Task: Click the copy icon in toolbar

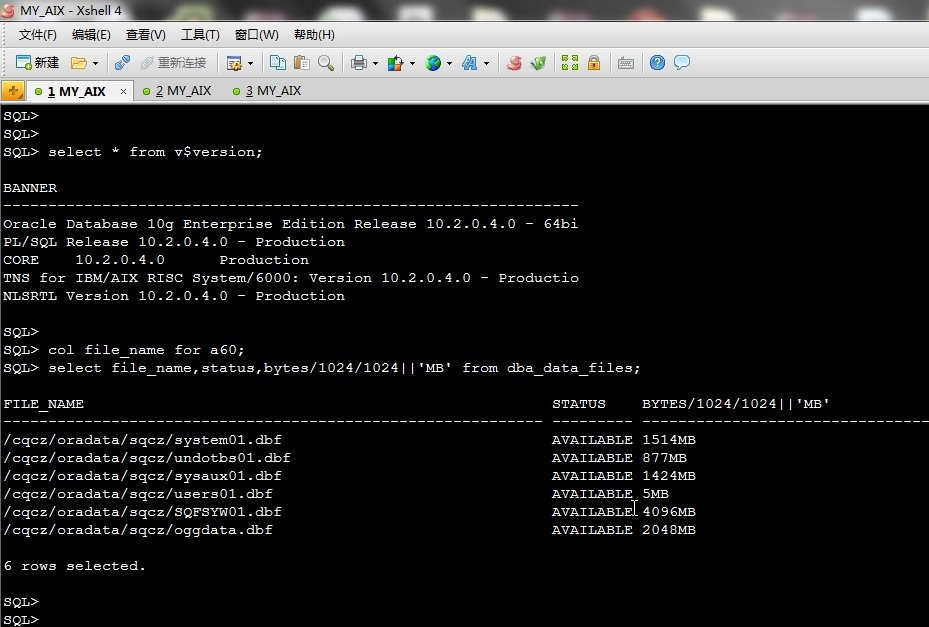Action: (x=278, y=63)
